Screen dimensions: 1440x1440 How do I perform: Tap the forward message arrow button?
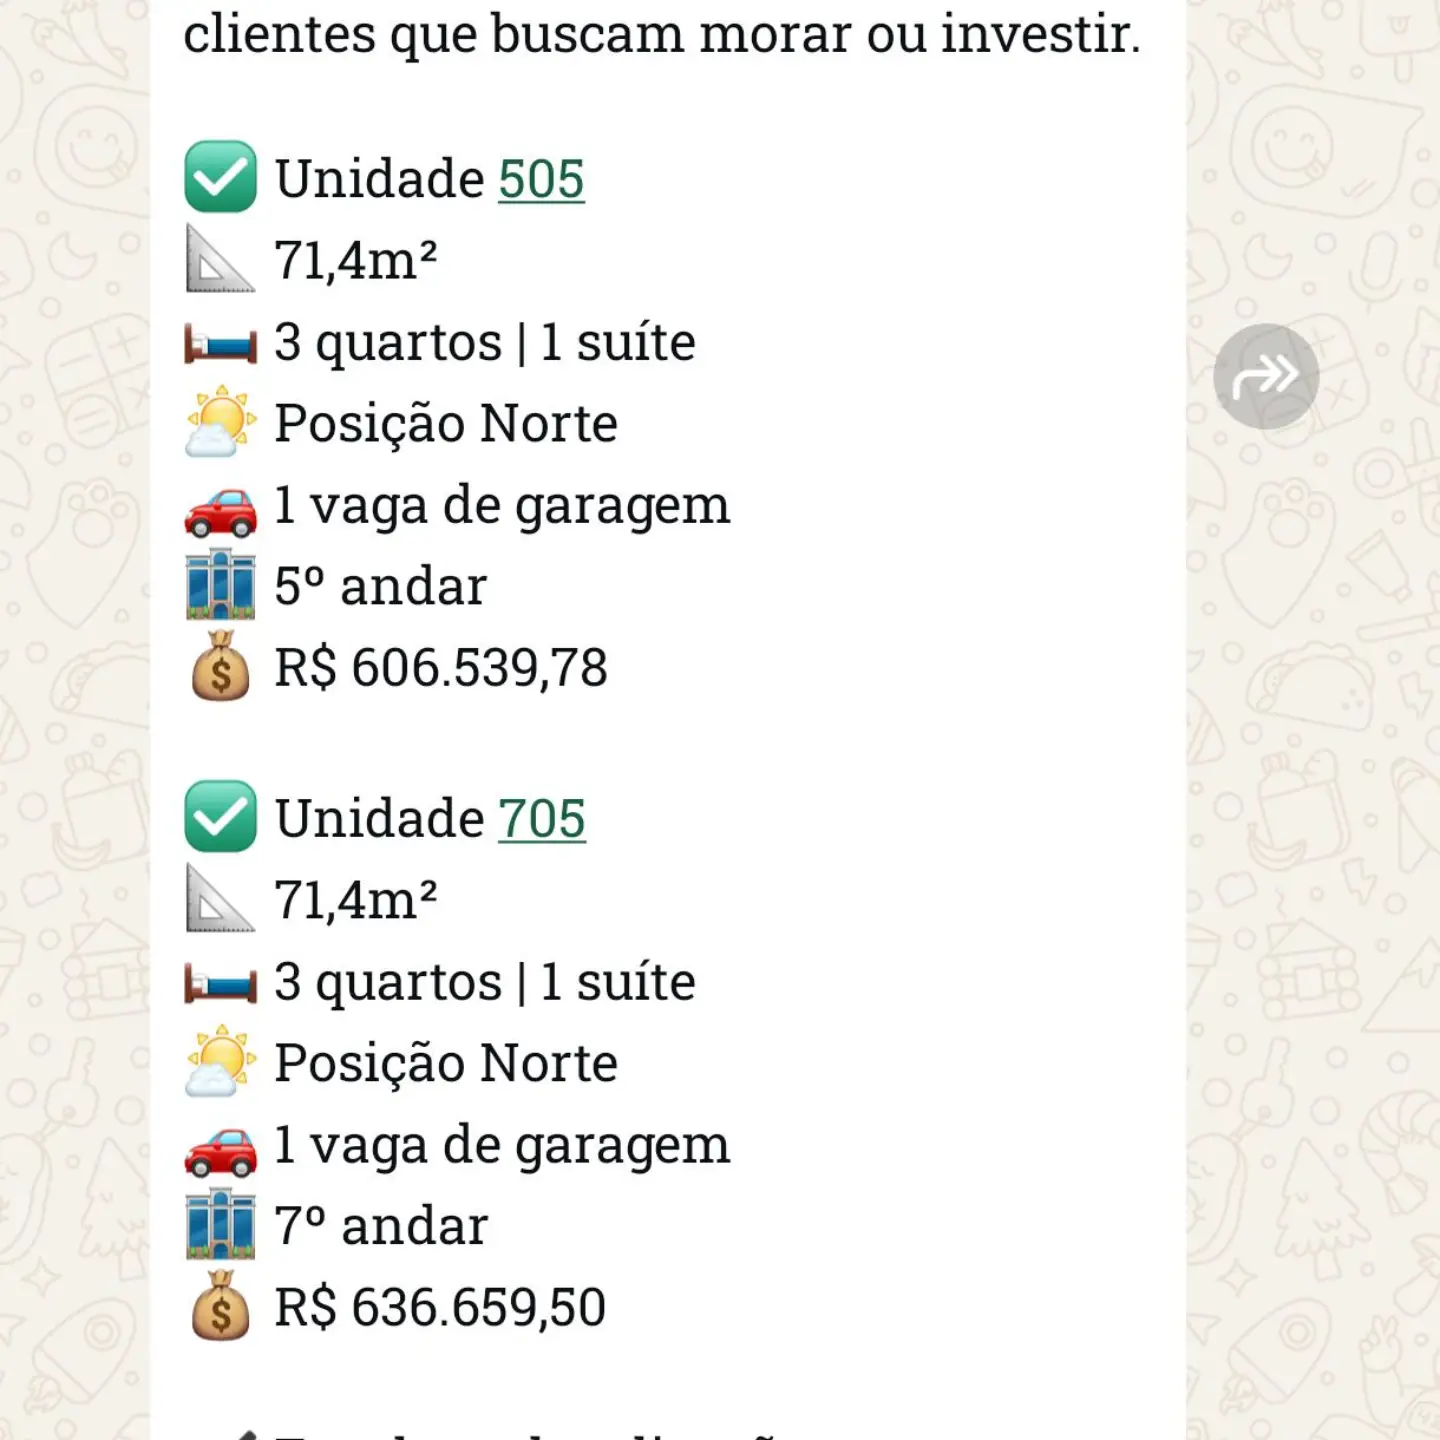[1266, 377]
